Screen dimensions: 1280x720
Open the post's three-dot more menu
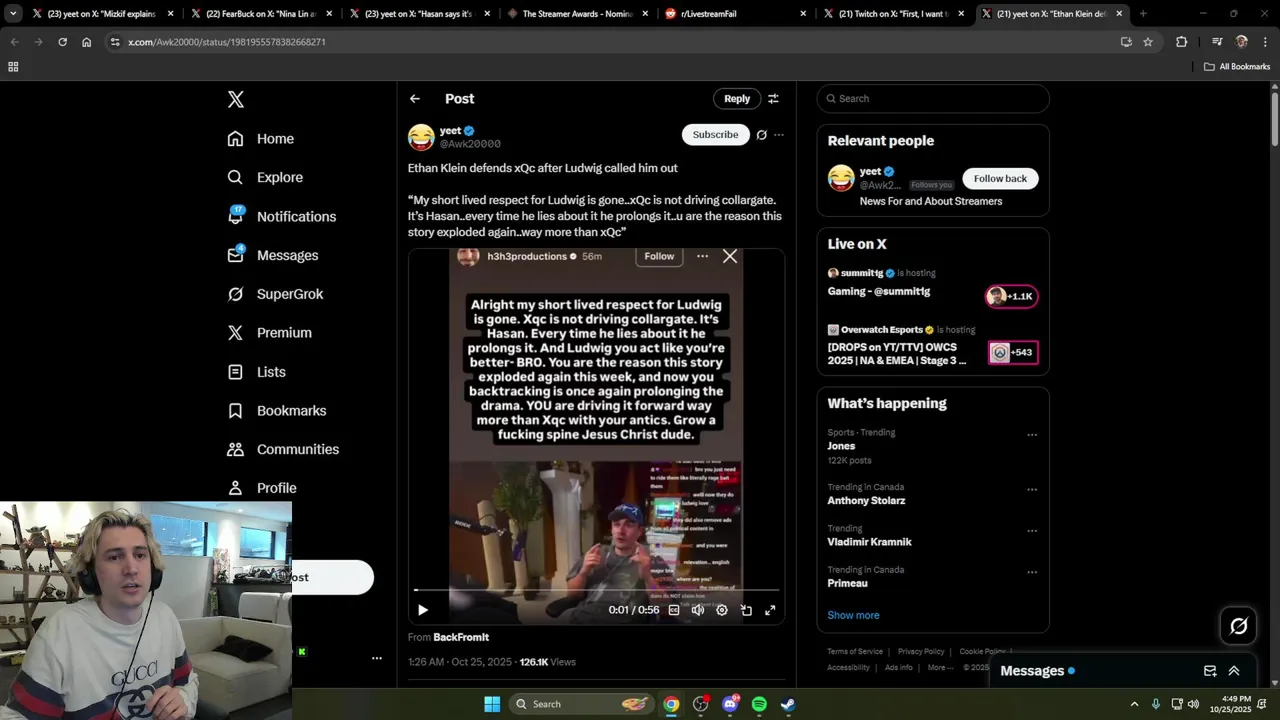779,135
